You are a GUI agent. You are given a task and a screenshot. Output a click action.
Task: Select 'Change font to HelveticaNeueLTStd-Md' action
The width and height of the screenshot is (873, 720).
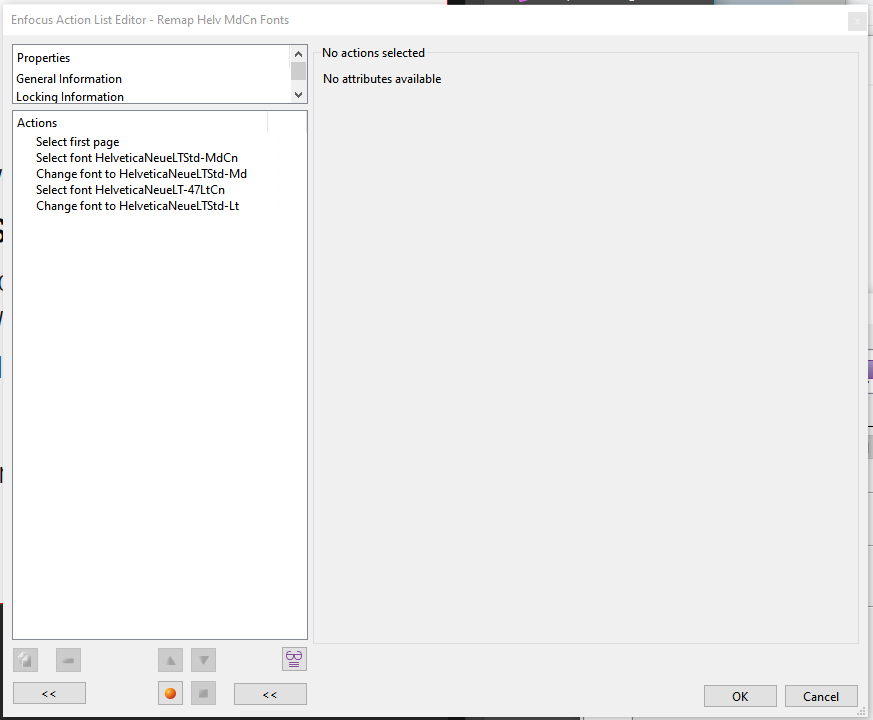point(141,174)
